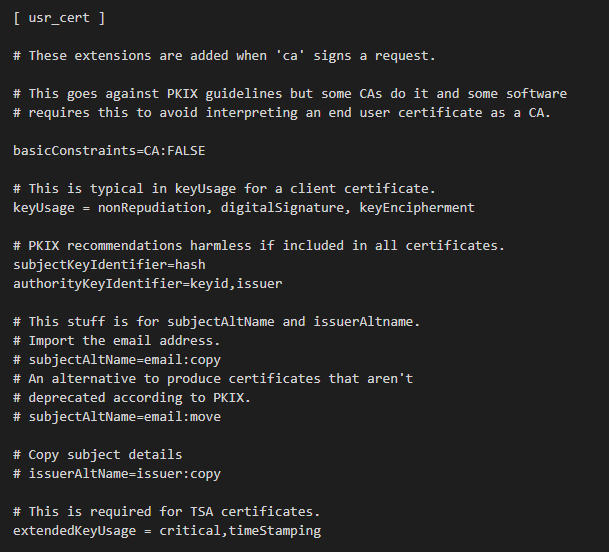Click the word keyEncipherment
This screenshot has width=609, height=552.
tap(417, 208)
